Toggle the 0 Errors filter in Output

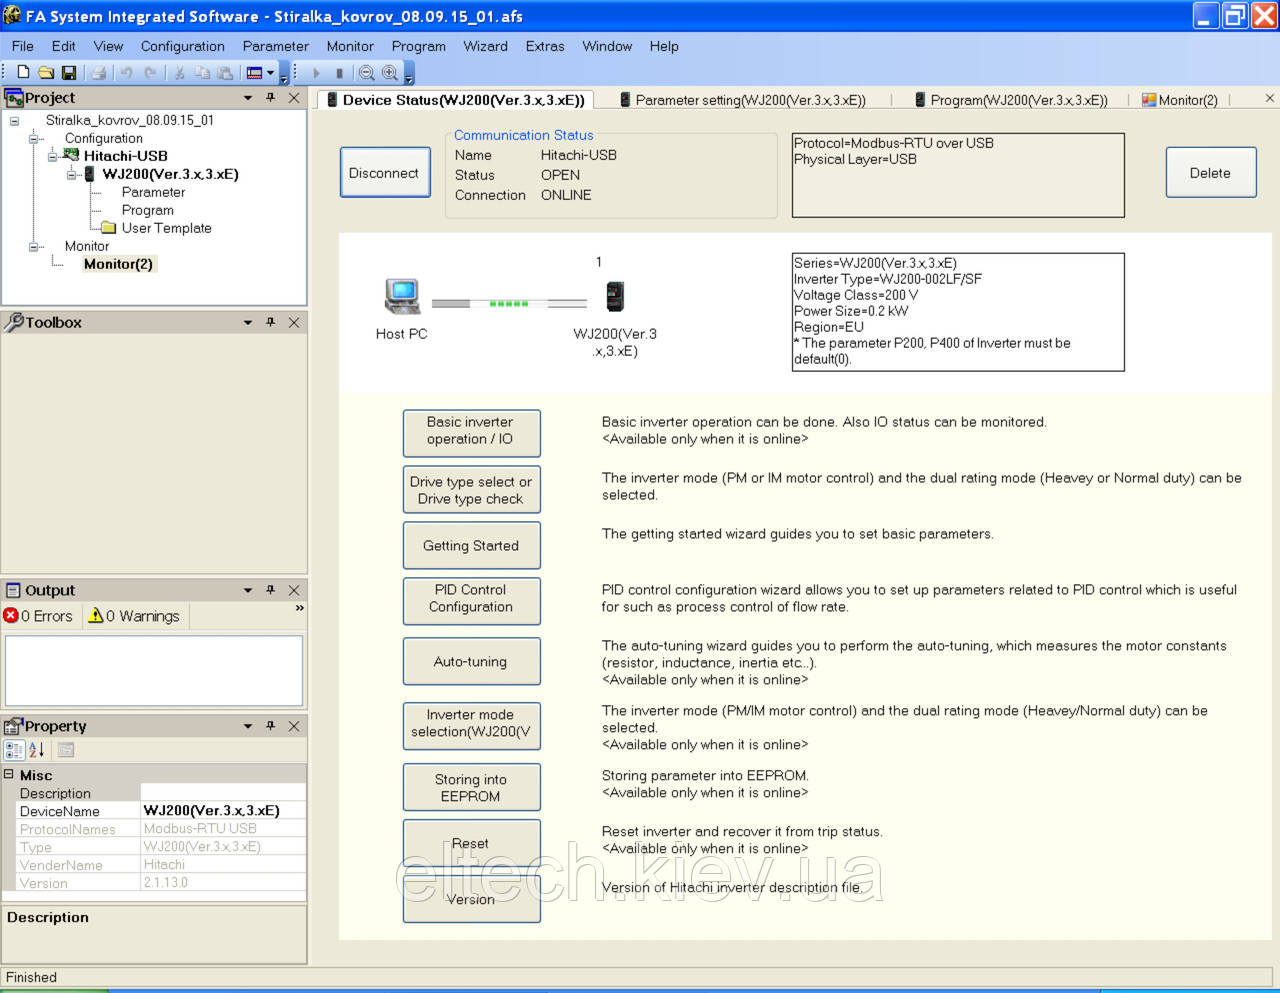click(x=39, y=616)
